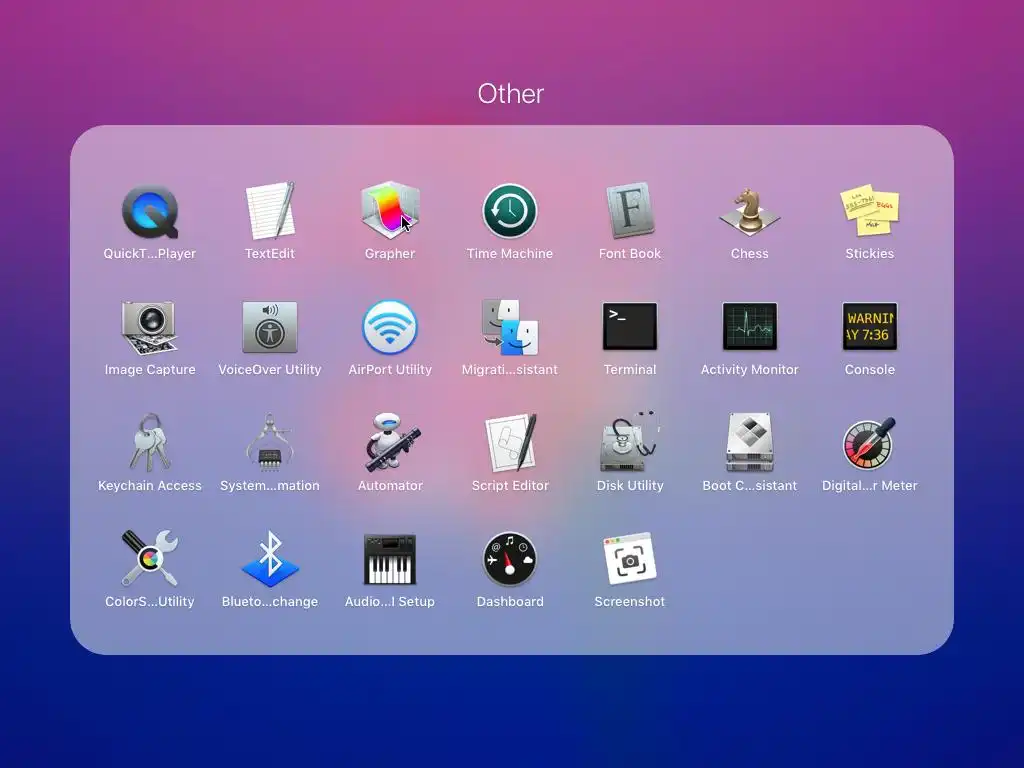Screen dimensions: 1024x768
Task: Launch the Image Capture icon
Action: point(150,327)
